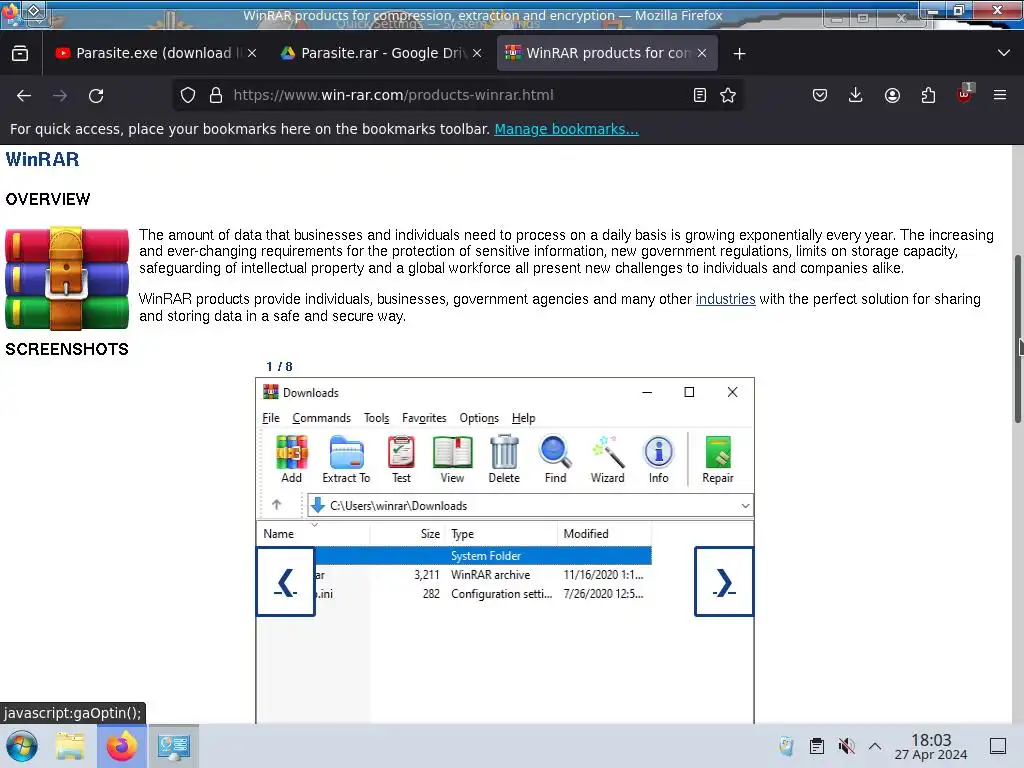Open the Manage bookmarks link
The image size is (1024, 768).
pos(566,129)
